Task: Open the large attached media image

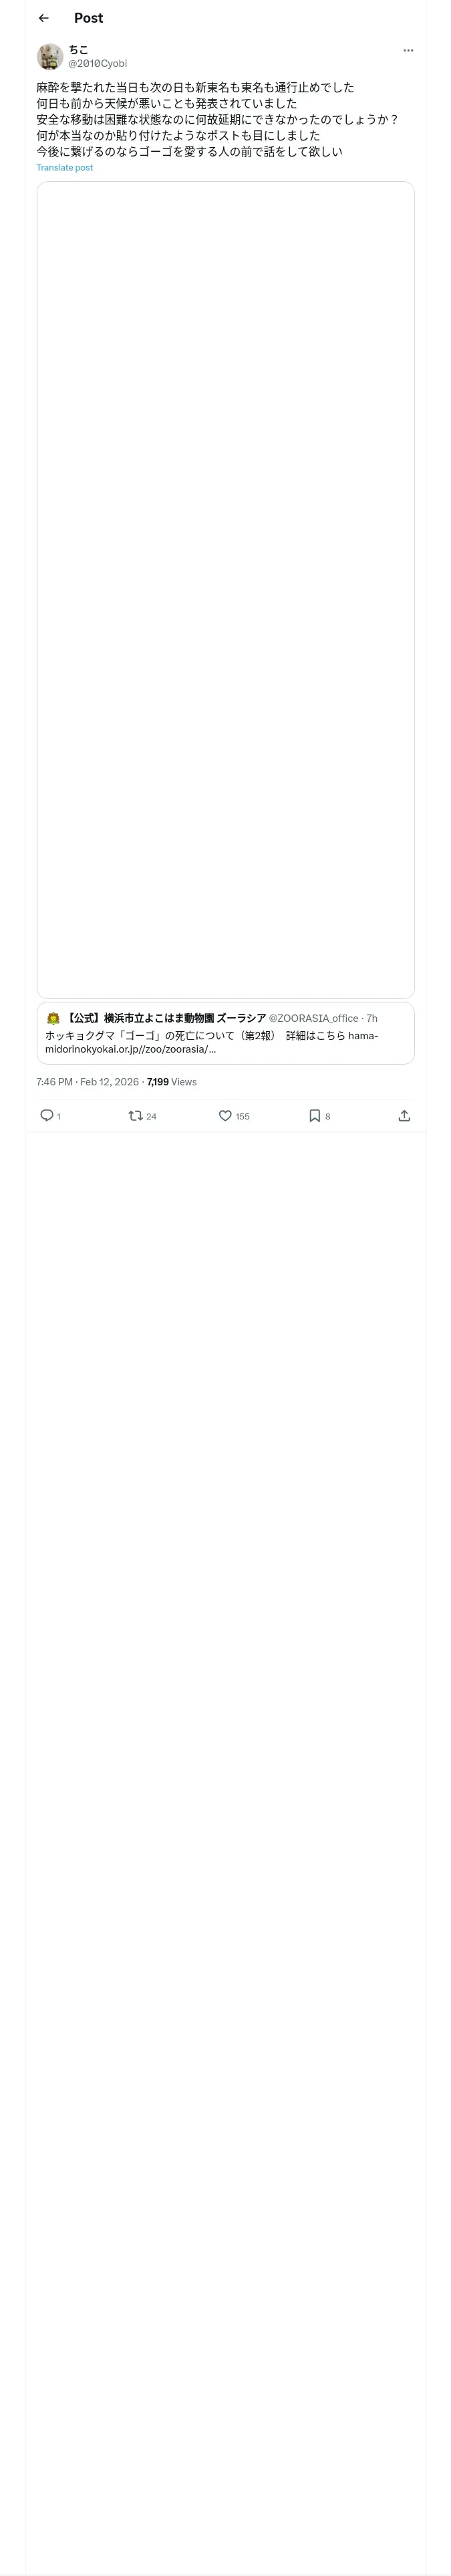Action: coord(225,590)
